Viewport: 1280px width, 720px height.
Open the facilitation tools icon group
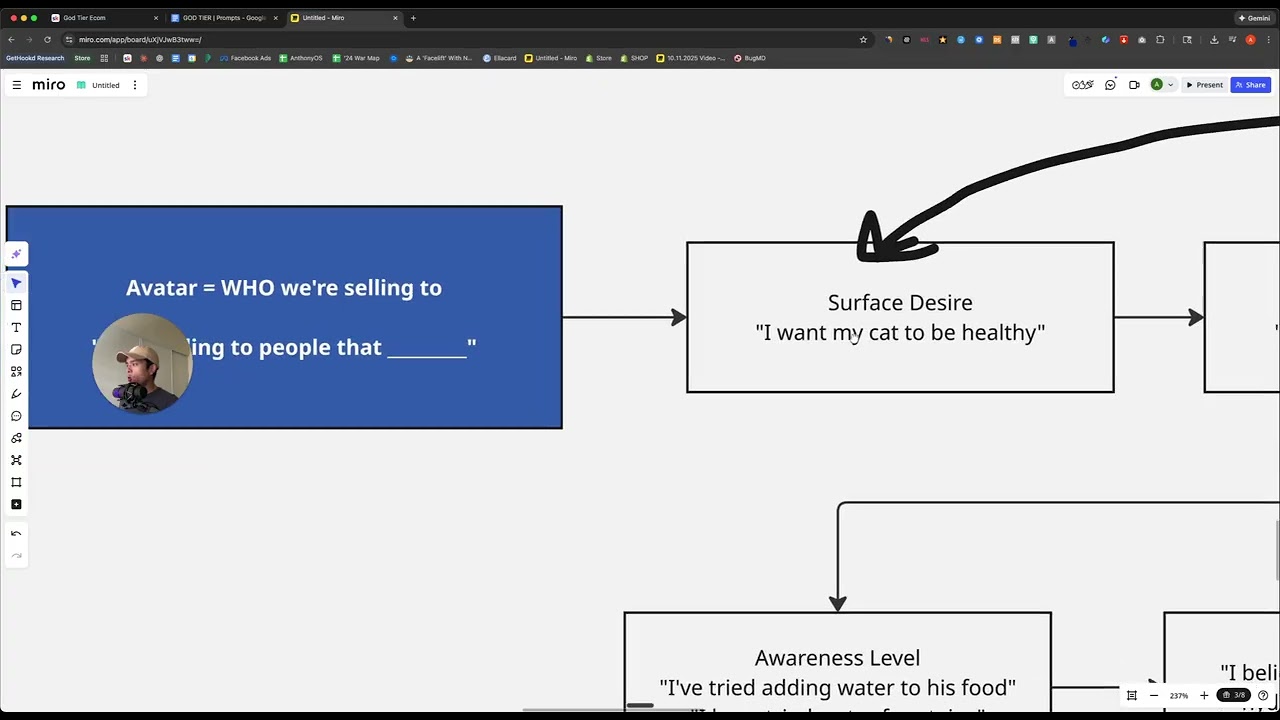1082,85
